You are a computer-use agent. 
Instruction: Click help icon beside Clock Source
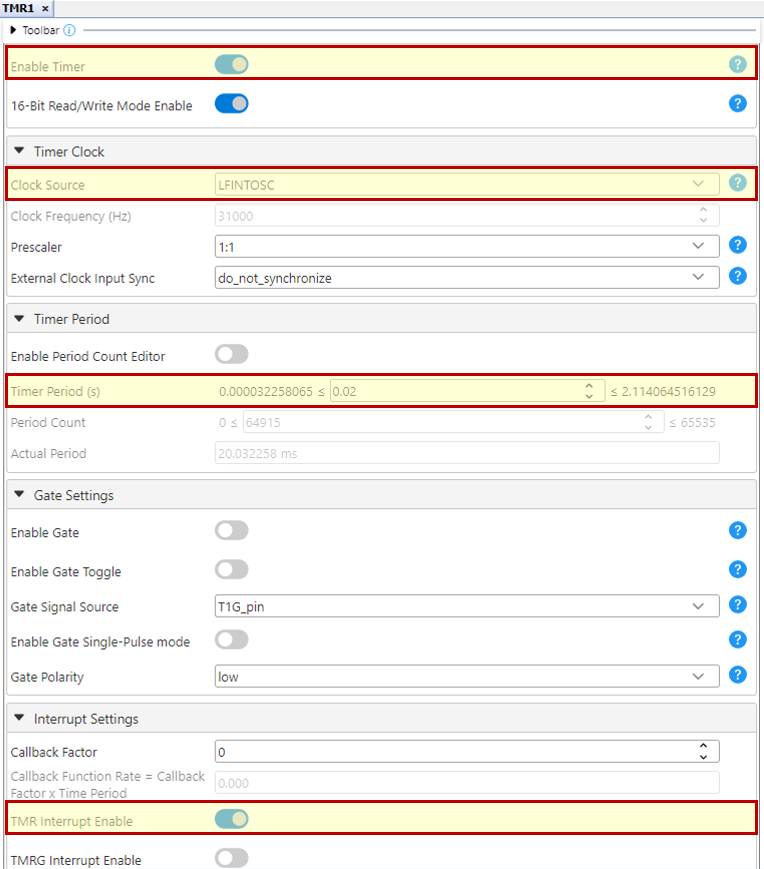pyautogui.click(x=738, y=183)
